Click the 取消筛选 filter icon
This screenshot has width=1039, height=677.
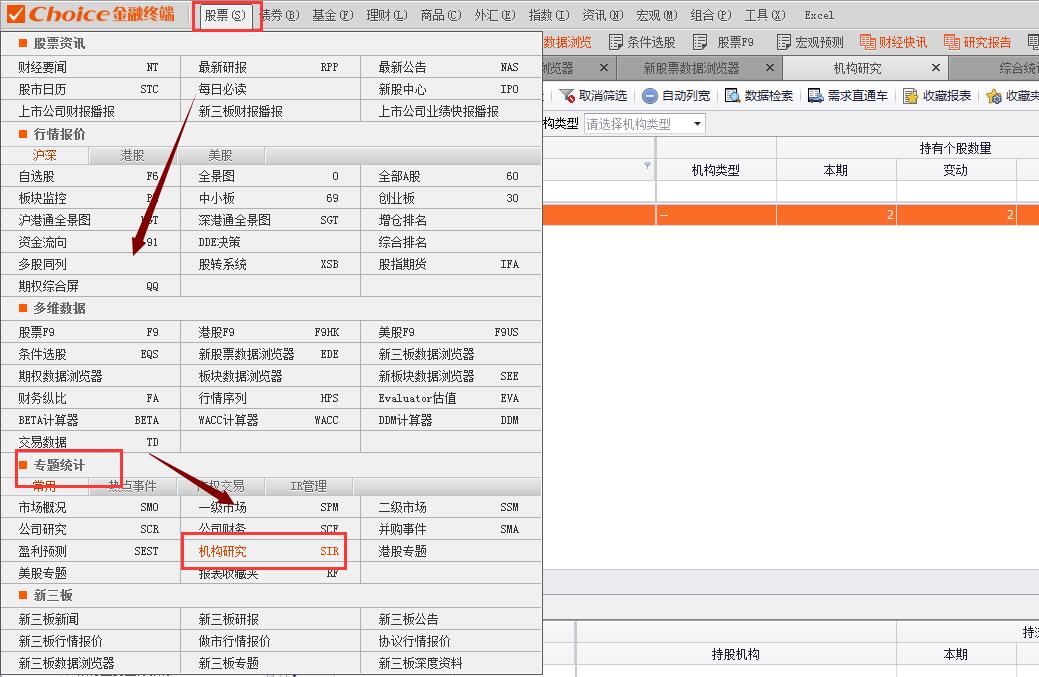coord(567,96)
